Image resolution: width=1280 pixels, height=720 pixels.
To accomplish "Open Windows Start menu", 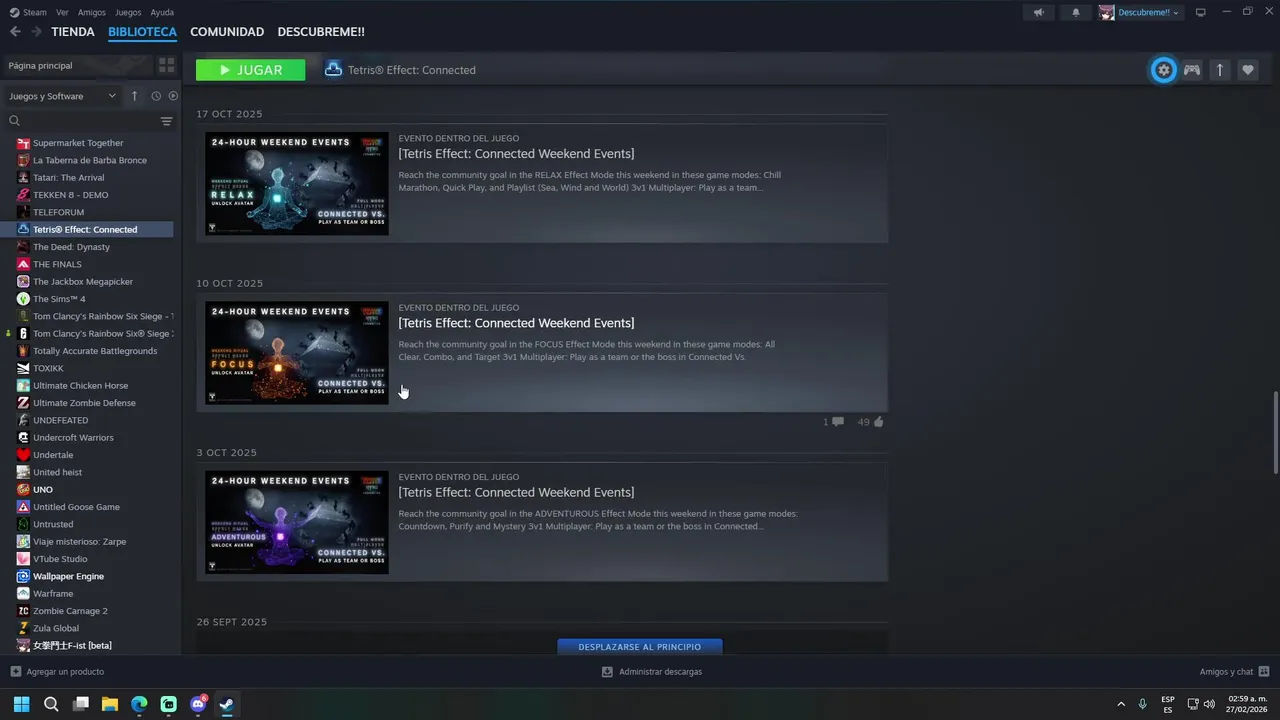I will point(21,704).
